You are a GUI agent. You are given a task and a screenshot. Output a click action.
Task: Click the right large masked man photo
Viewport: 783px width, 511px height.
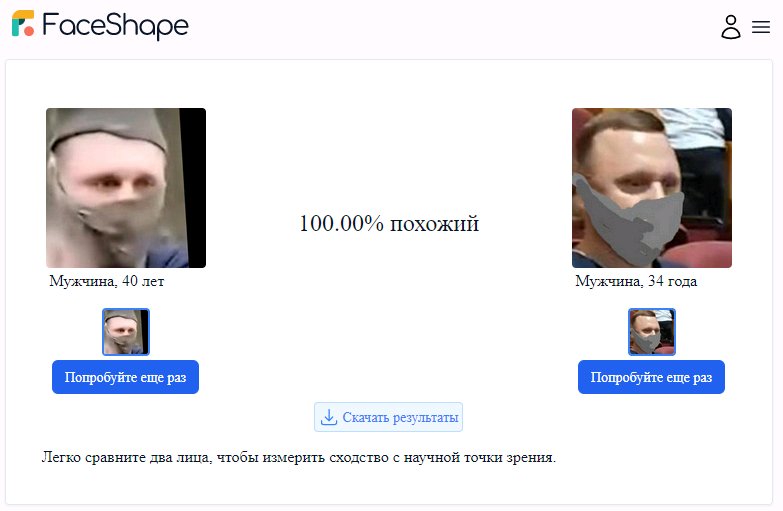click(652, 188)
